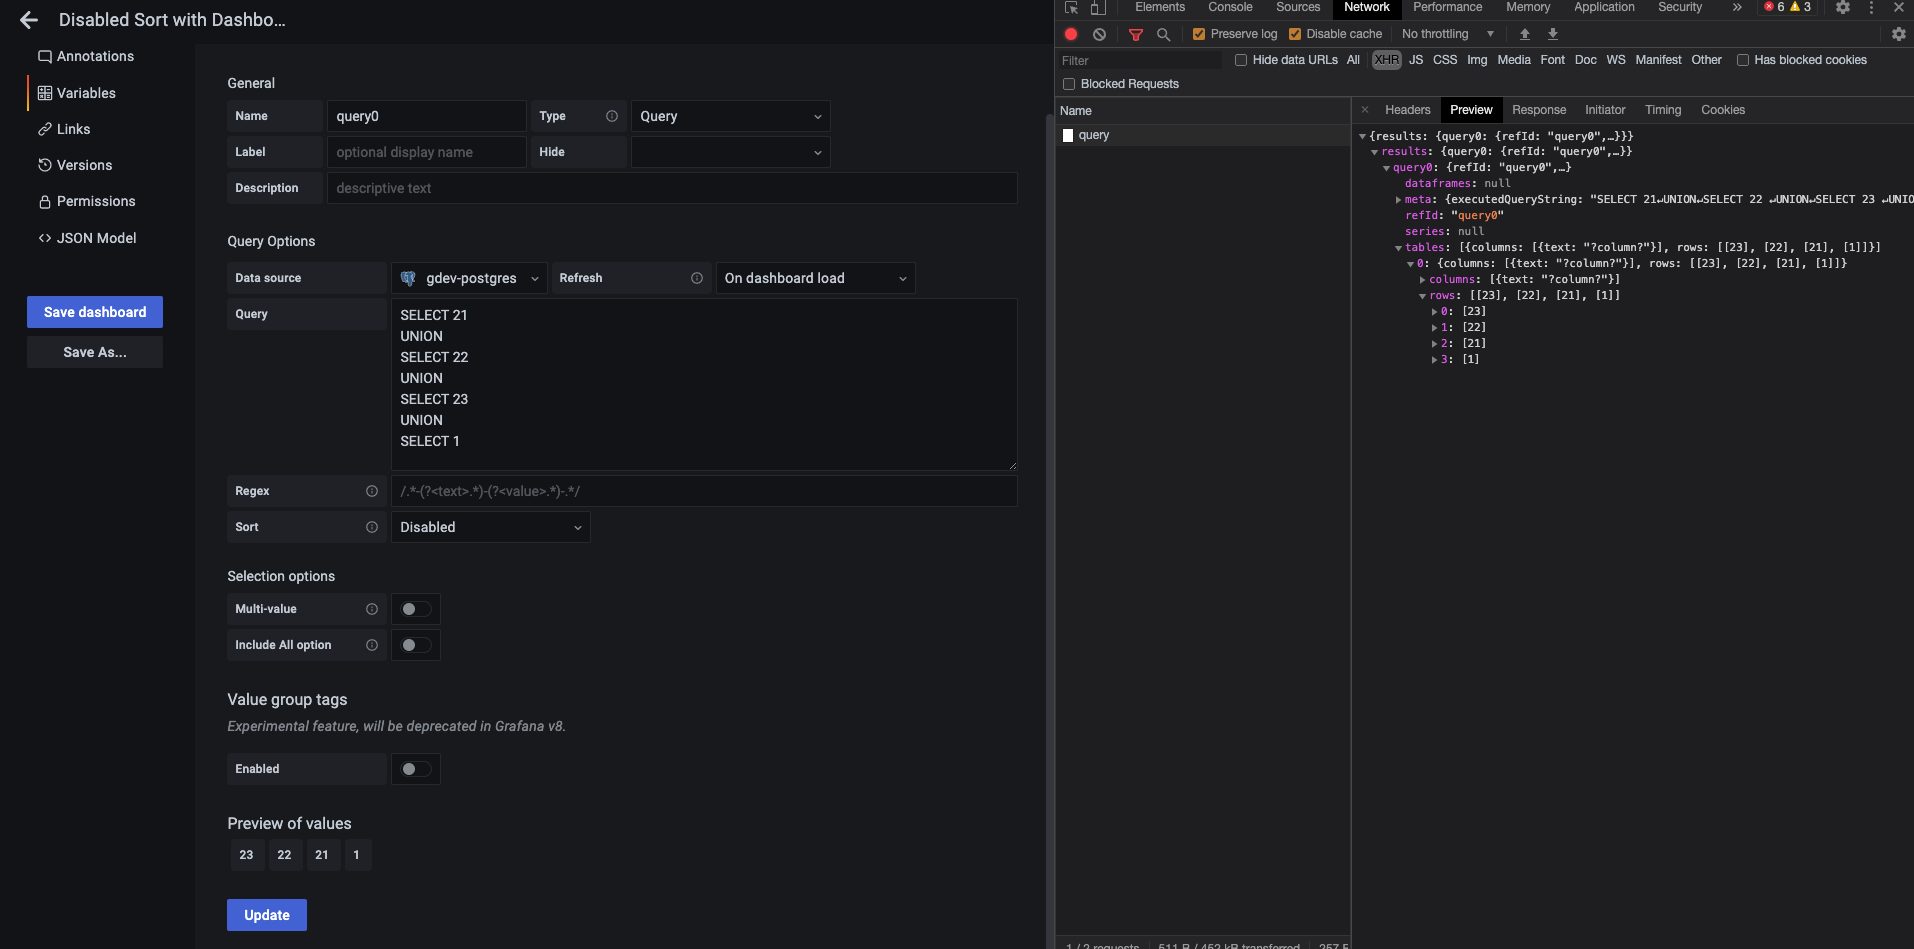Click the Update button
Viewport: 1914px width, 949px height.
(x=266, y=914)
